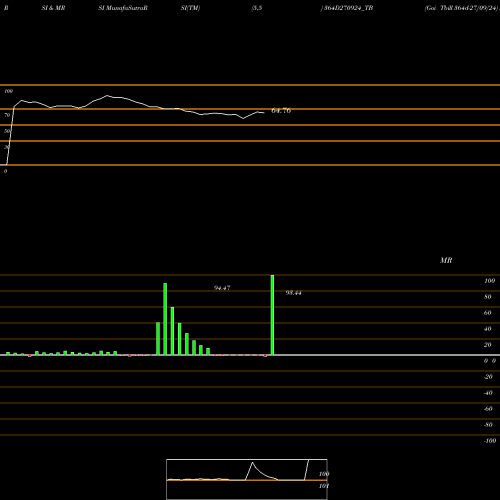Click the 364D270924_TB symbol text
The height and width of the screenshot is (500, 500).
click(x=348, y=8)
